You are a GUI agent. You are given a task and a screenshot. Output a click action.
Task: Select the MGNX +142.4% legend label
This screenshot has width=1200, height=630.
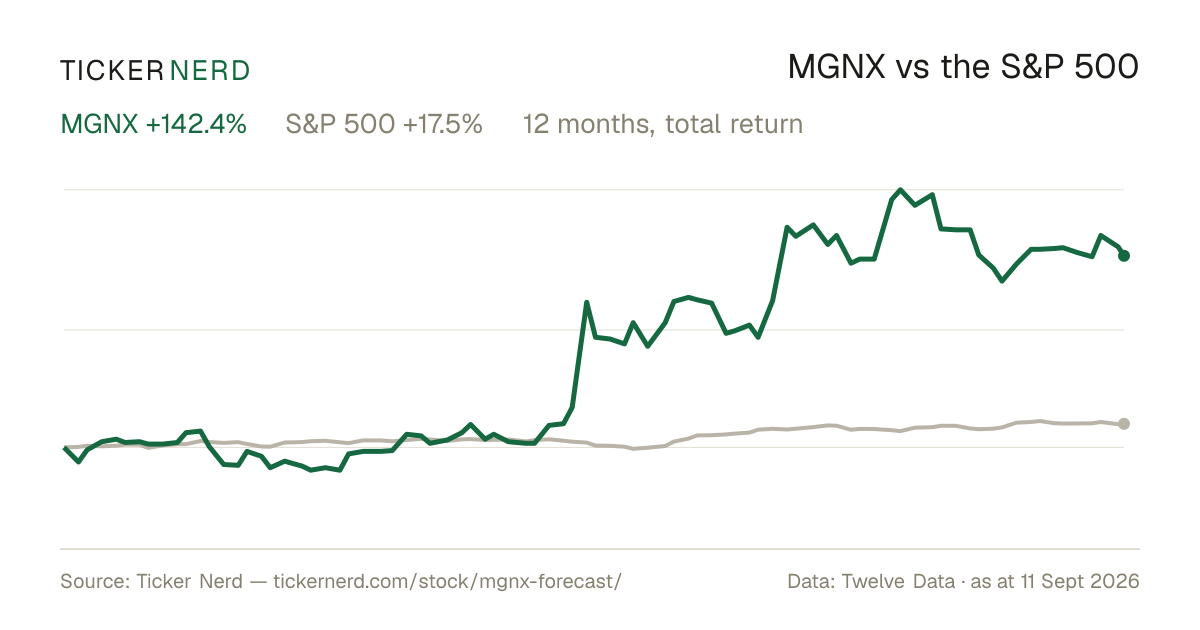[x=154, y=124]
